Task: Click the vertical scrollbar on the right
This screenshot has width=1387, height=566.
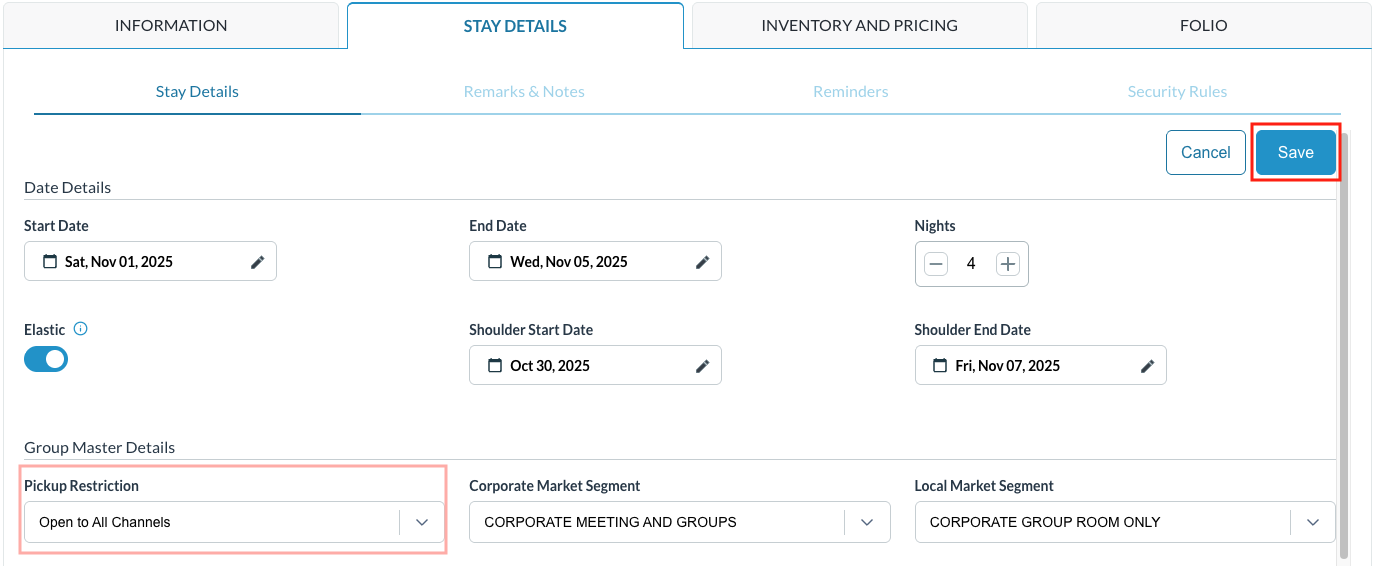Action: pos(1343,340)
